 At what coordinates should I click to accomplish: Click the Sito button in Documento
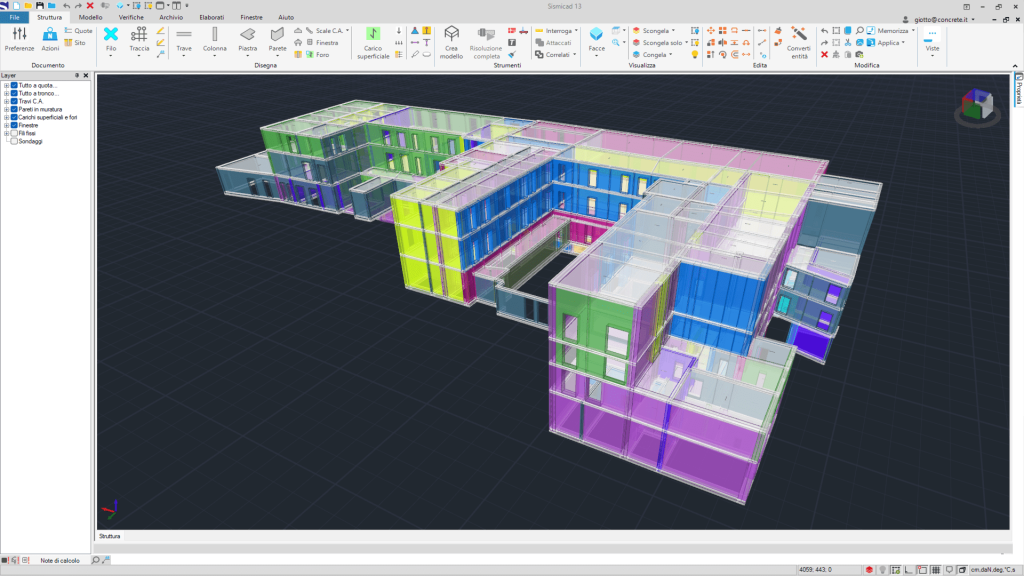pyautogui.click(x=75, y=42)
